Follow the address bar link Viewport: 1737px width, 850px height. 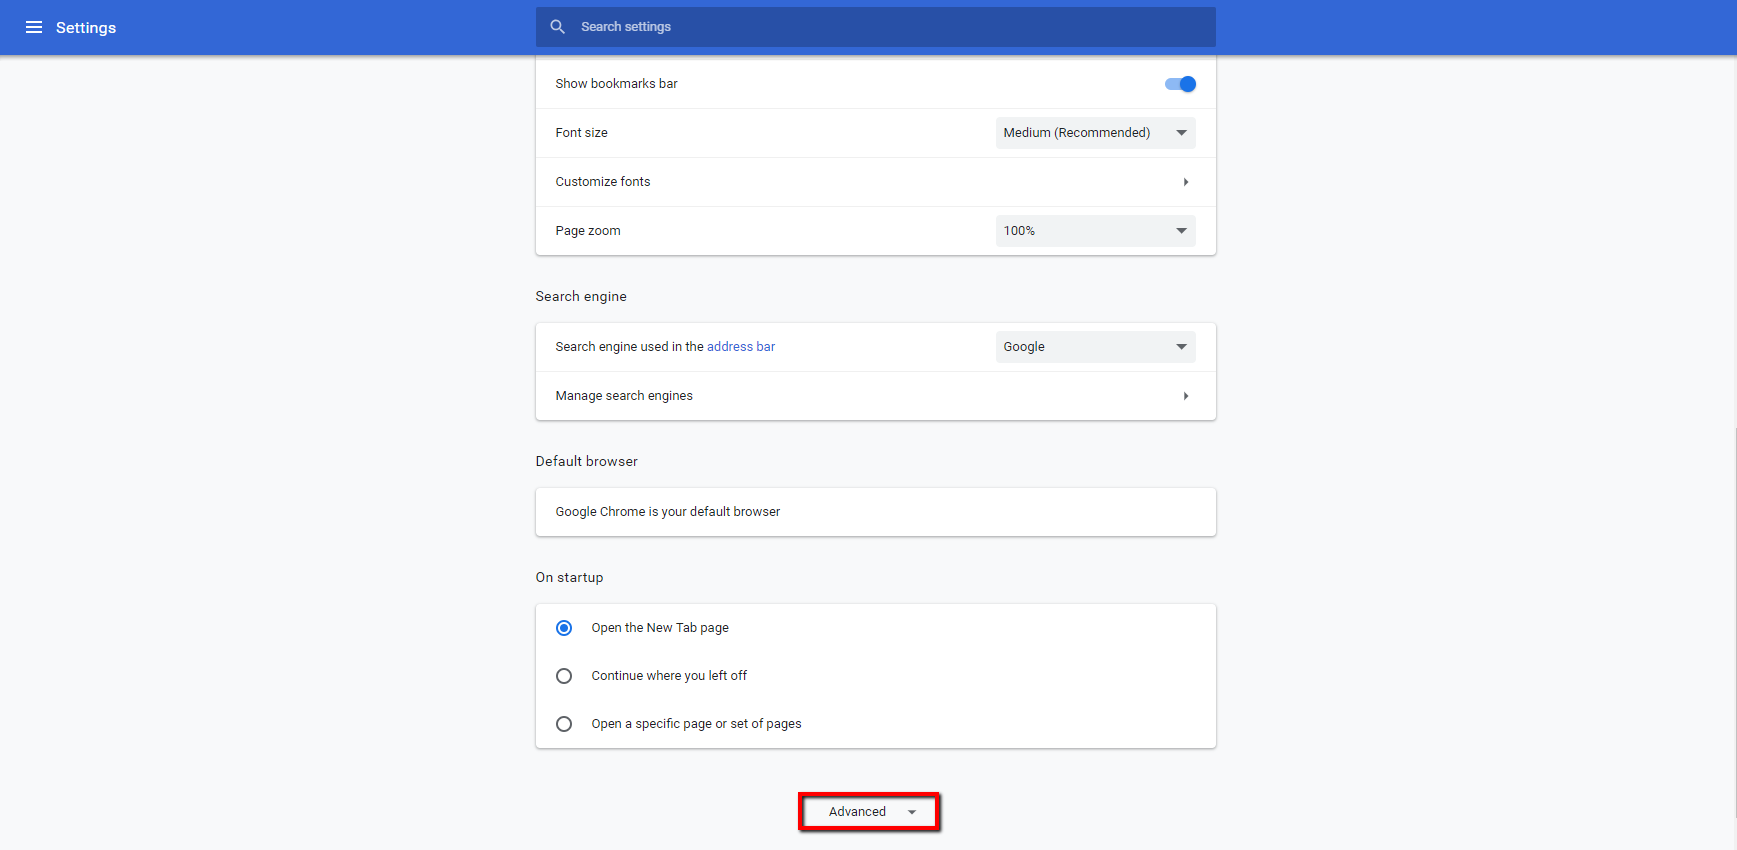point(741,347)
